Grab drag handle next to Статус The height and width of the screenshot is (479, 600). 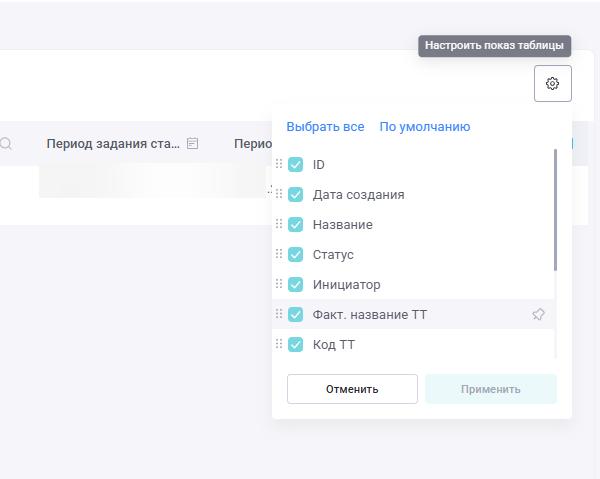279,254
